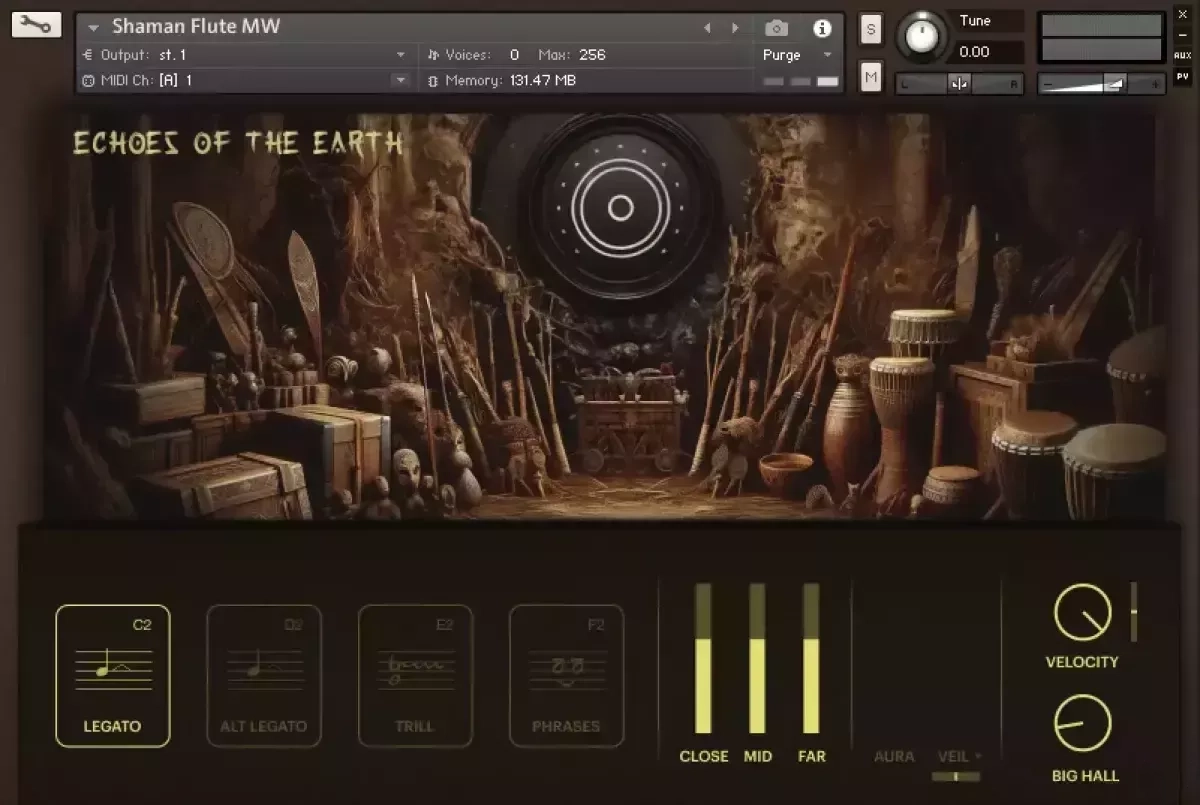The width and height of the screenshot is (1200, 805).
Task: Select the Trill articulation icon
Action: (414, 675)
